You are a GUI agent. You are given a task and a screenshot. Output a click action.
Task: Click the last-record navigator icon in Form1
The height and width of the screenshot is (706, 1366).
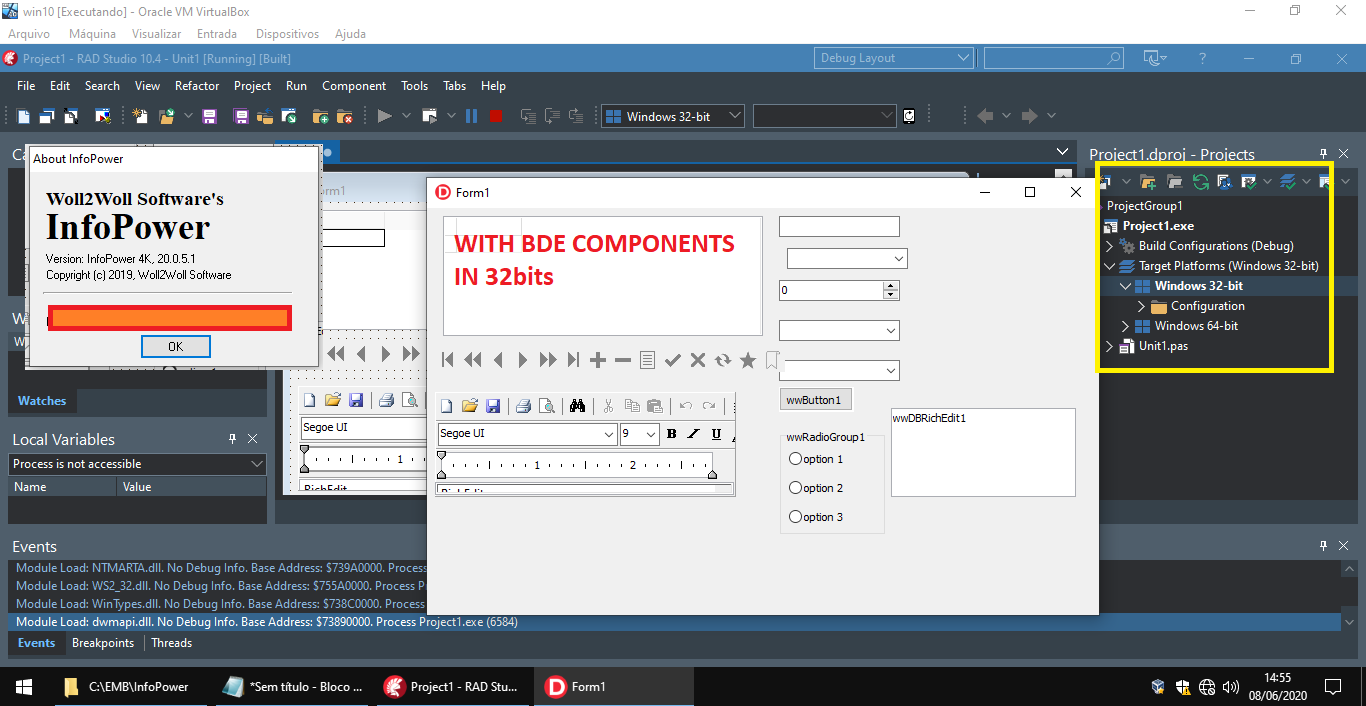573,360
